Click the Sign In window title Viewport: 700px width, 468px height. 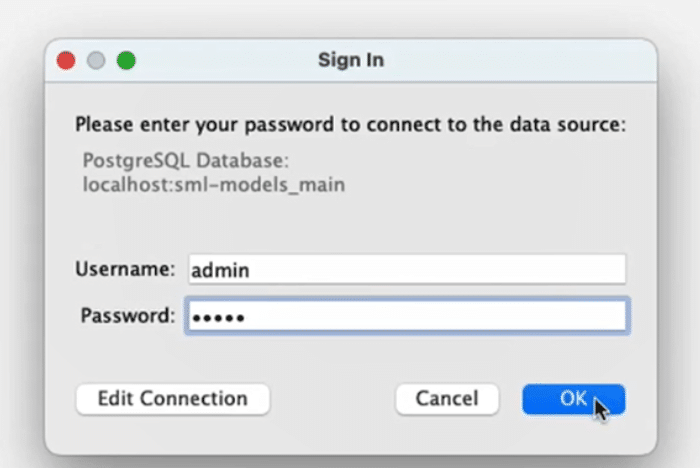(351, 60)
